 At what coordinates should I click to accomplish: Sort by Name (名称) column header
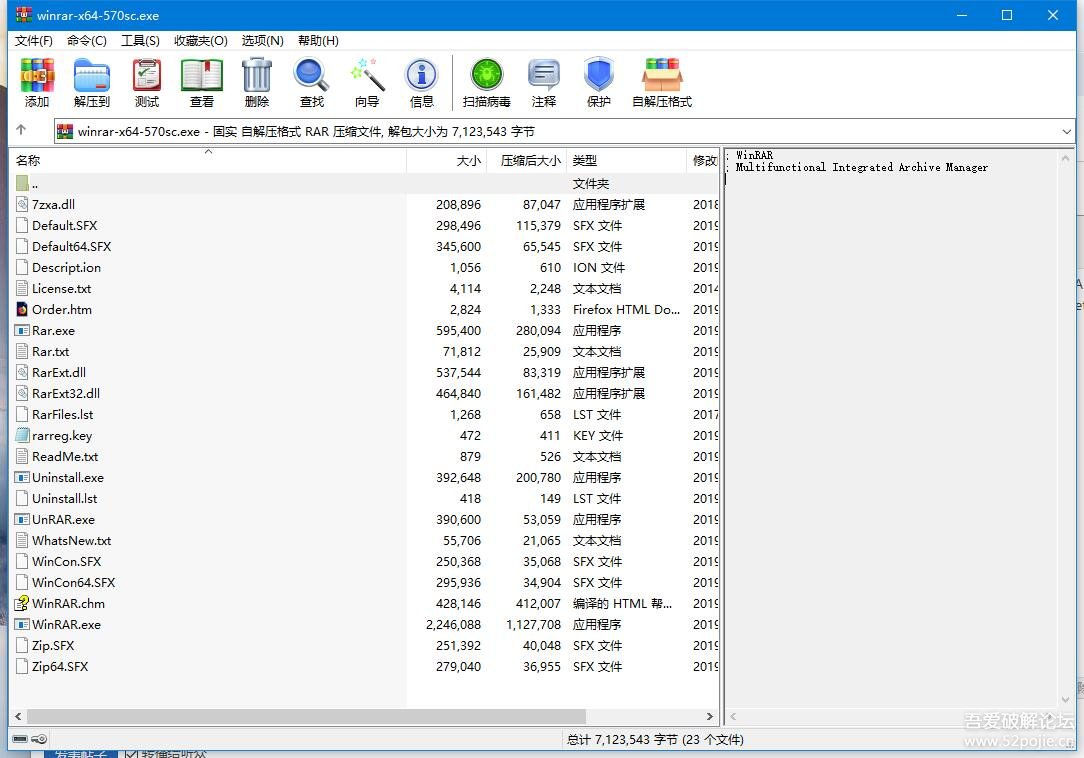point(207,160)
